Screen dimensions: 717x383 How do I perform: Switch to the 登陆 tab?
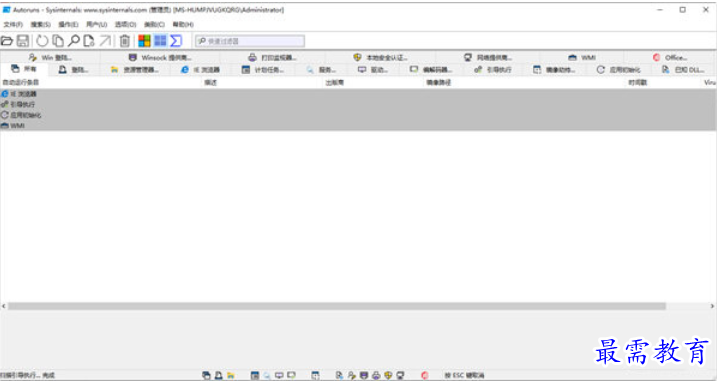coord(73,70)
